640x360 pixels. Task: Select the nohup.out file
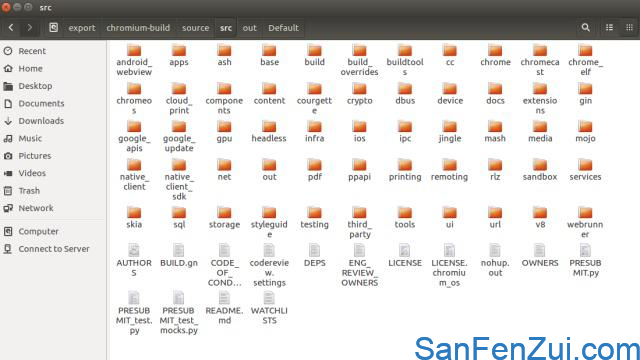tap(495, 260)
